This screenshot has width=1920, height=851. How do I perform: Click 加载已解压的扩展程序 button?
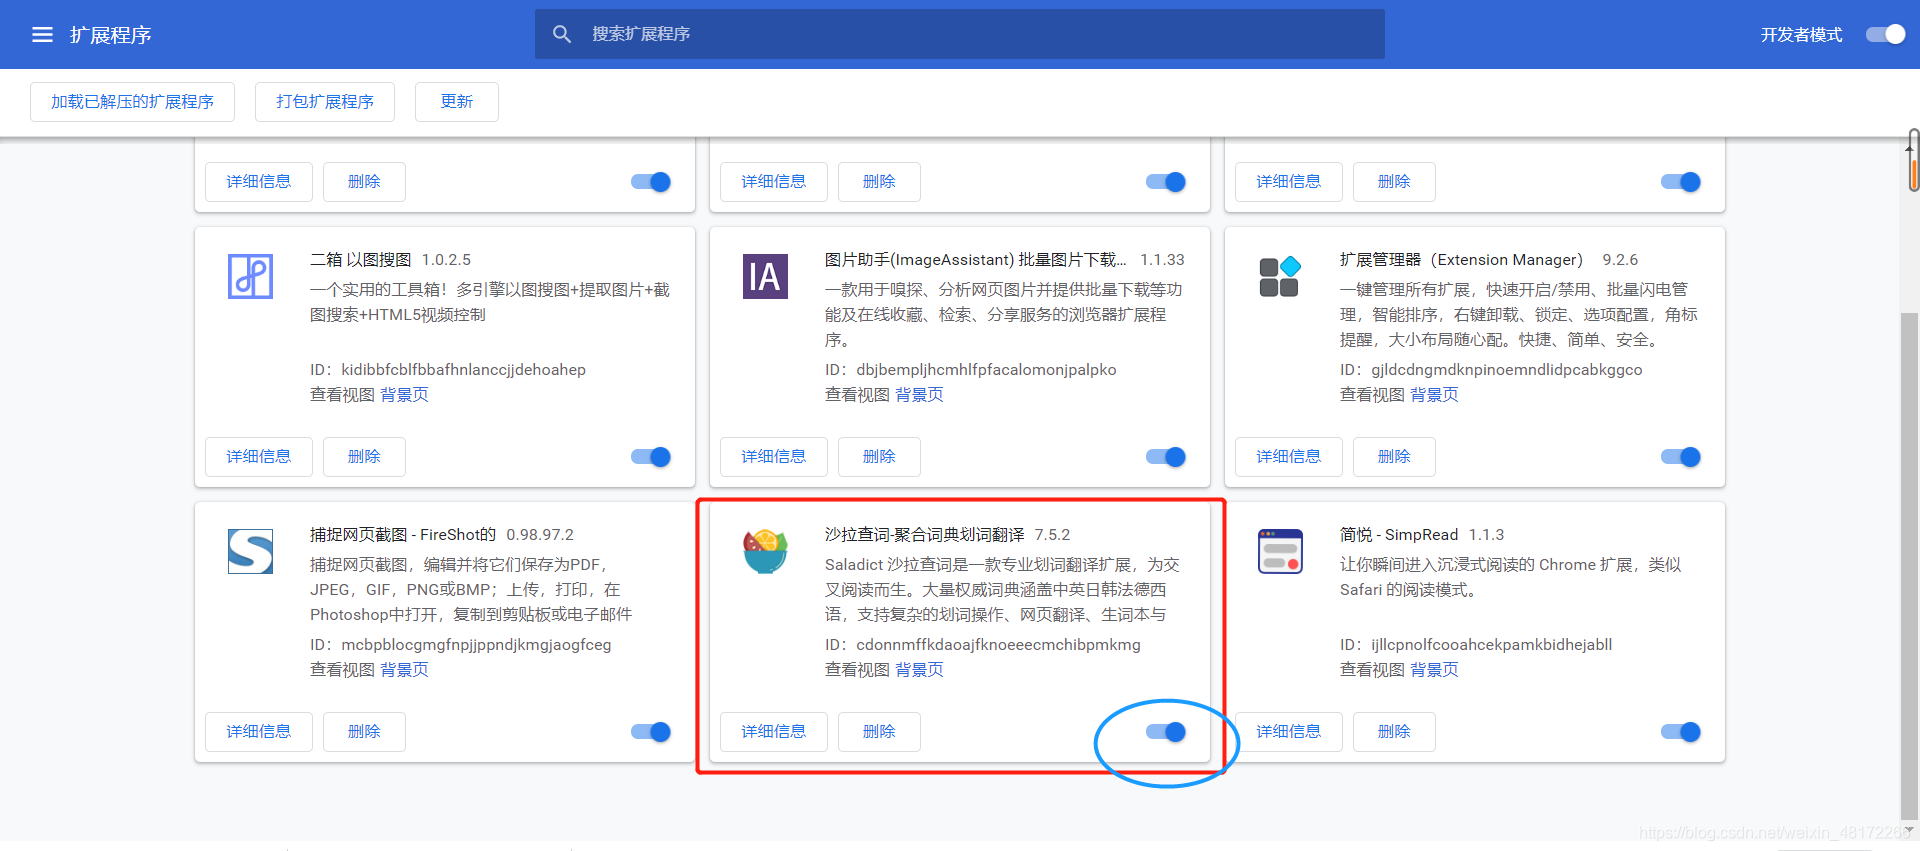tap(132, 102)
